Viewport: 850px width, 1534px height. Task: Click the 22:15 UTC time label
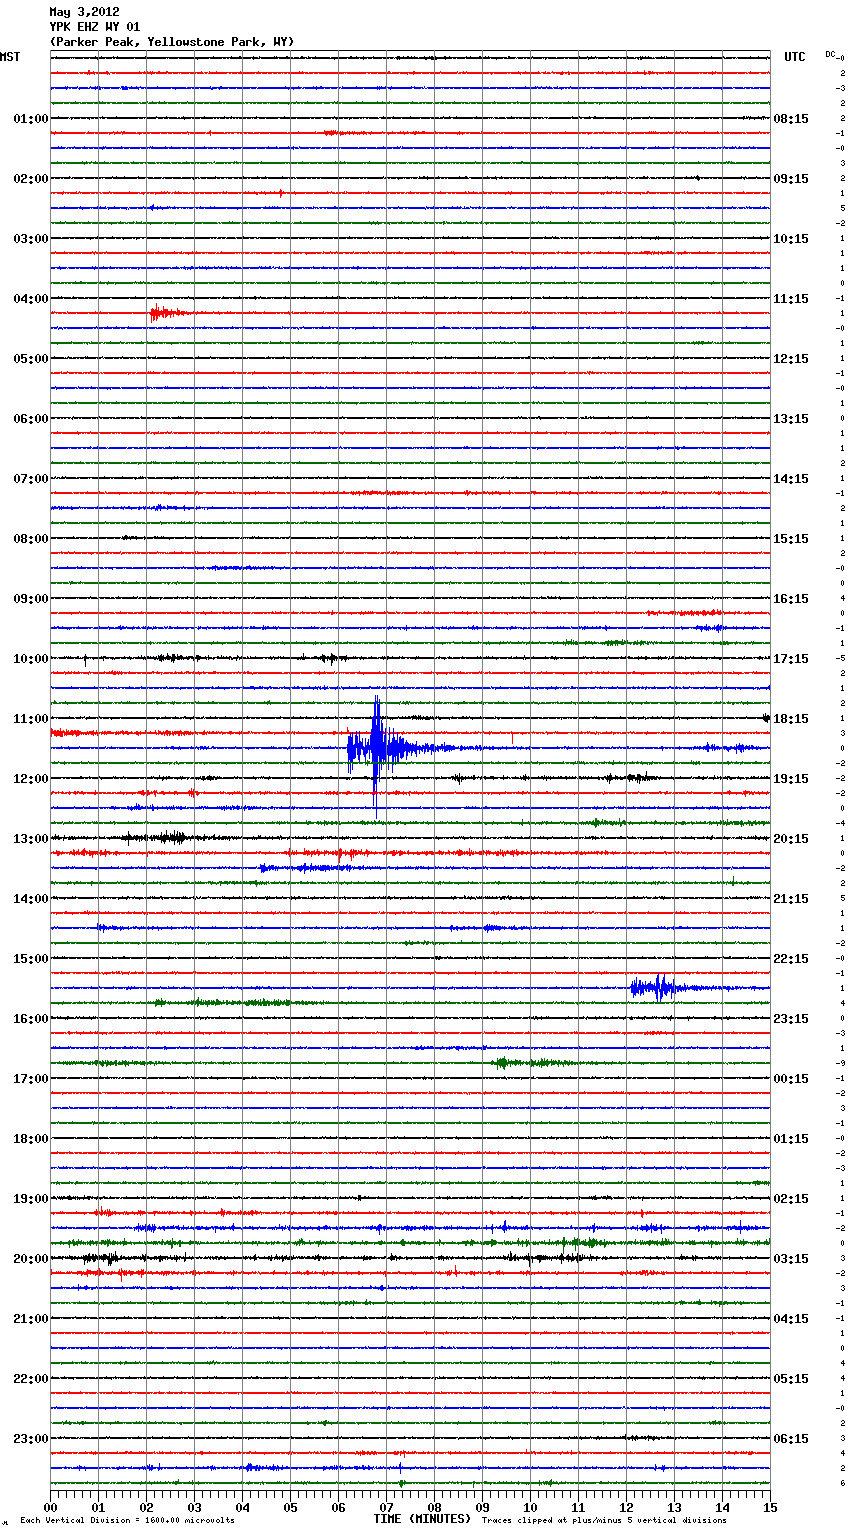click(791, 958)
